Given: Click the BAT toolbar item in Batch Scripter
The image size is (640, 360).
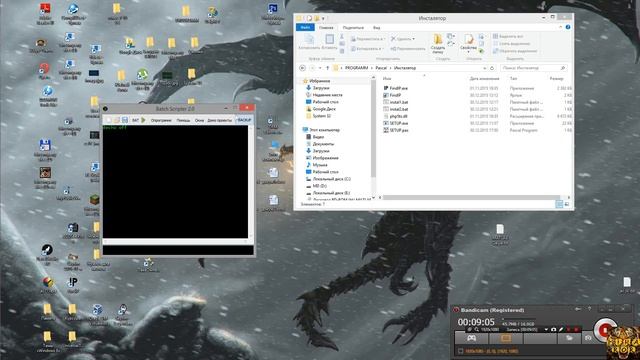Looking at the screenshot, I should pyautogui.click(x=136, y=120).
